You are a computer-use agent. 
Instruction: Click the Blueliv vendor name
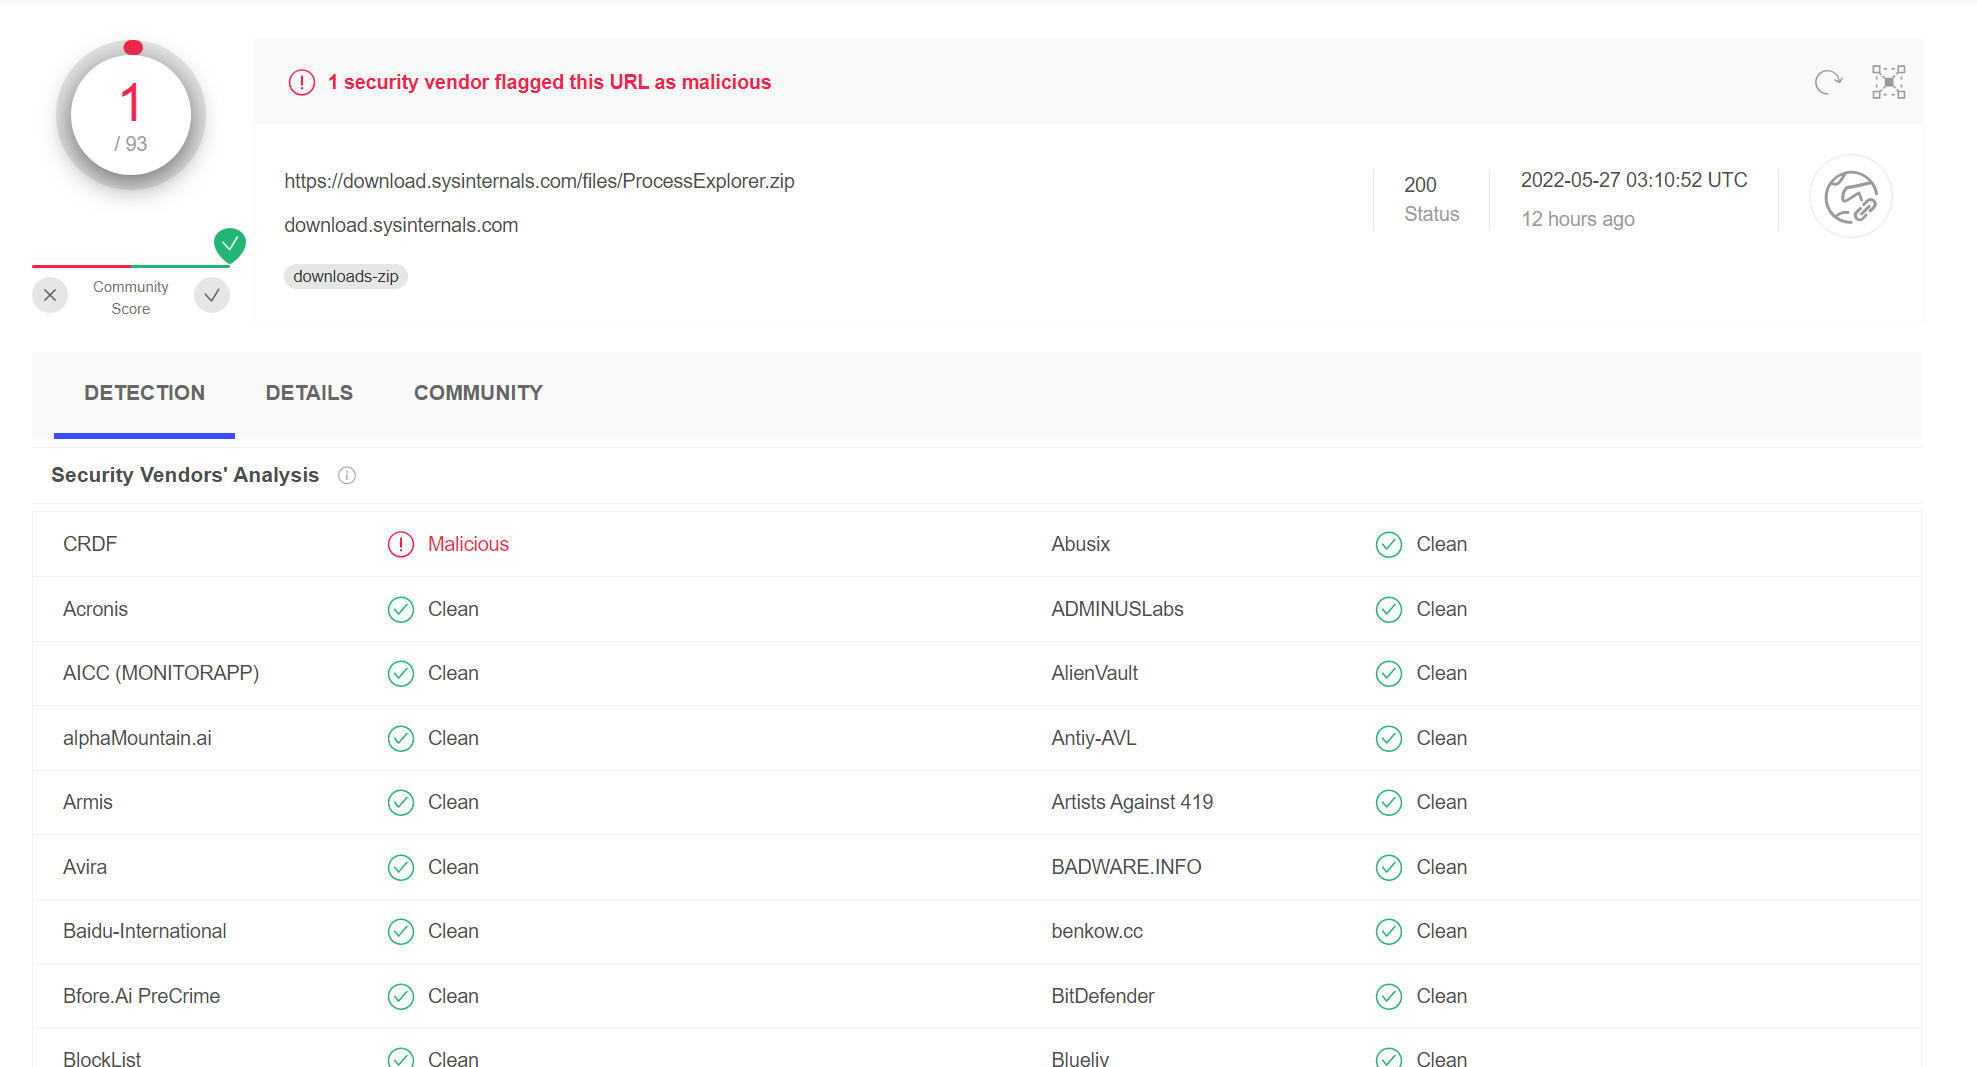1080,1058
